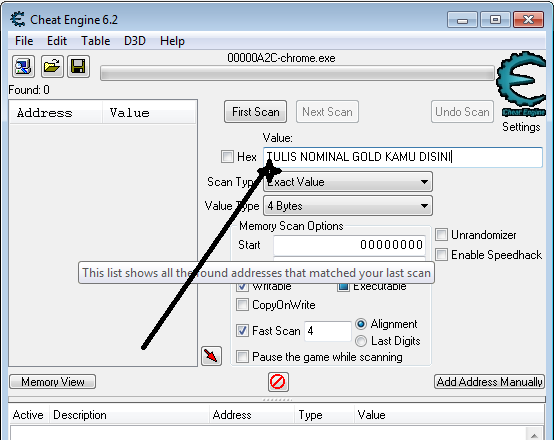Viewport: 554px width, 440px height.
Task: Click the Fast Scan alignment value field
Action: (x=328, y=331)
